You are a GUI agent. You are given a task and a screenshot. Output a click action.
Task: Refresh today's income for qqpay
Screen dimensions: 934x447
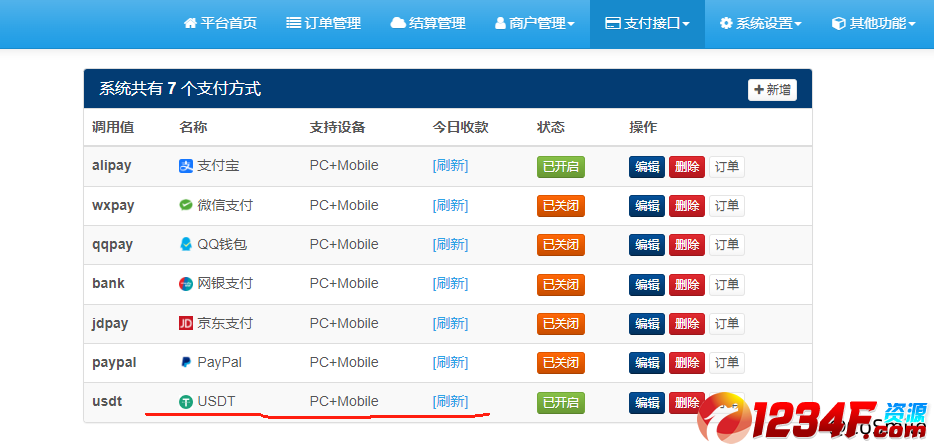pos(450,244)
